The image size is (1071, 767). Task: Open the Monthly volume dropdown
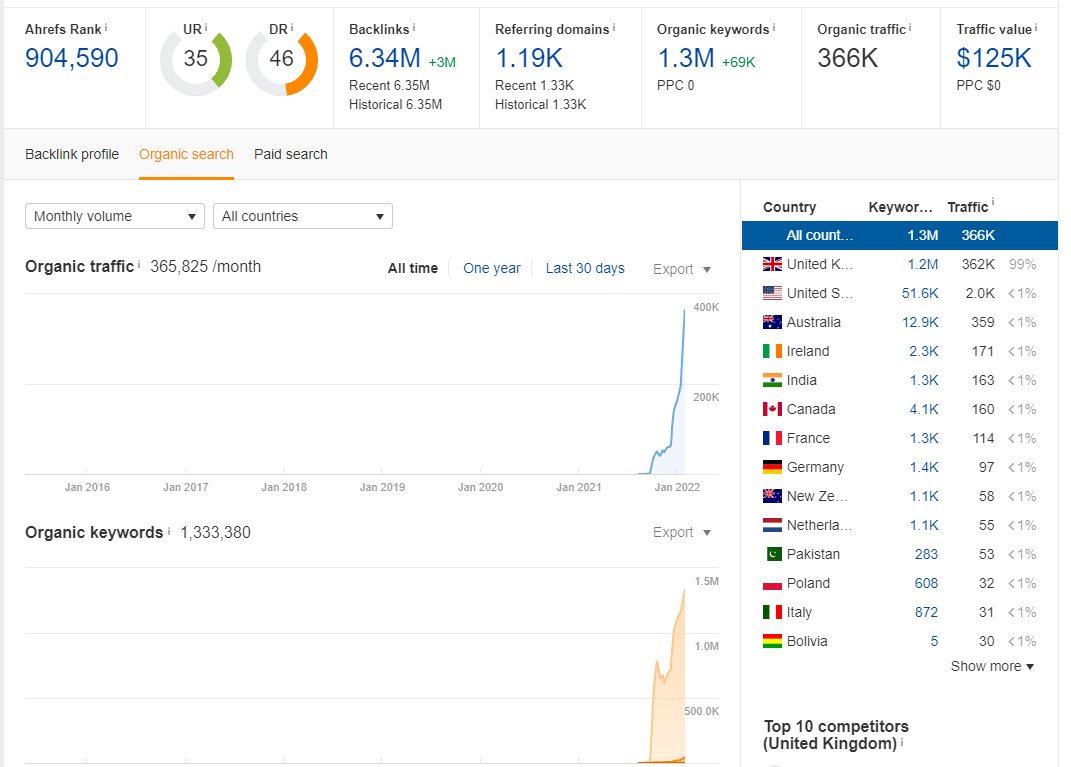click(x=115, y=217)
